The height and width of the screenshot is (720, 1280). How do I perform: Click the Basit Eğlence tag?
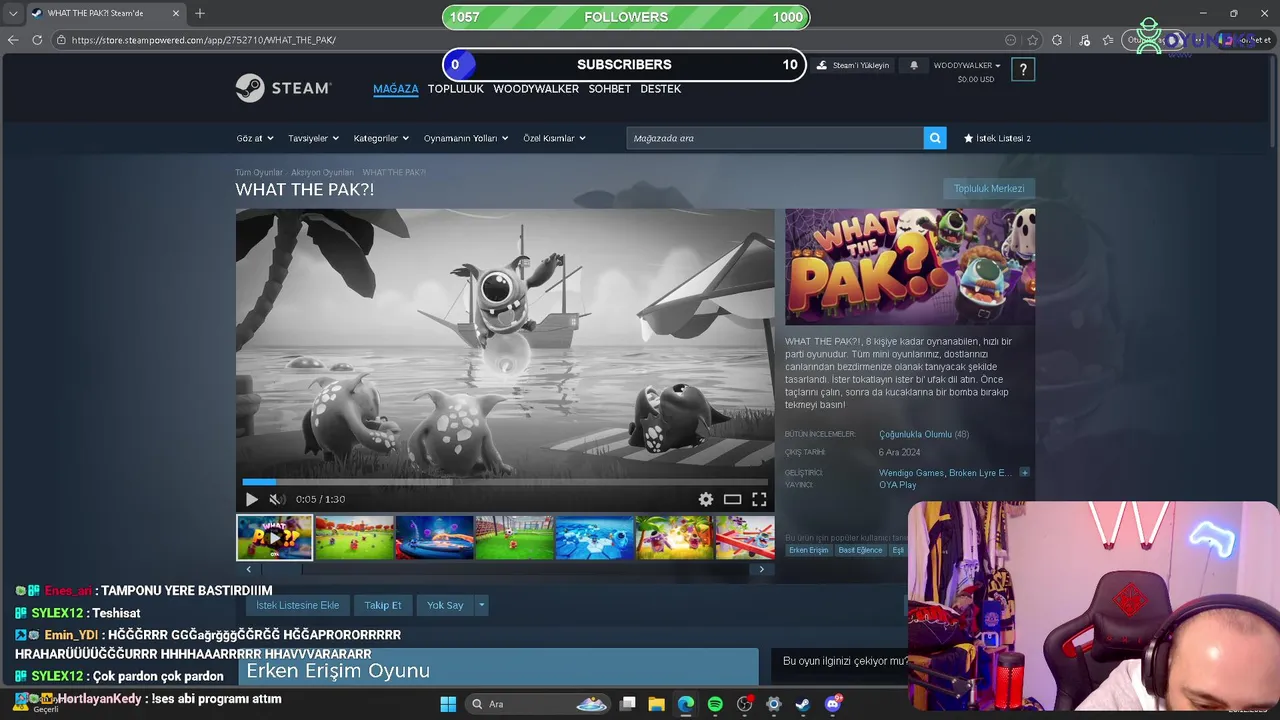pyautogui.click(x=860, y=550)
